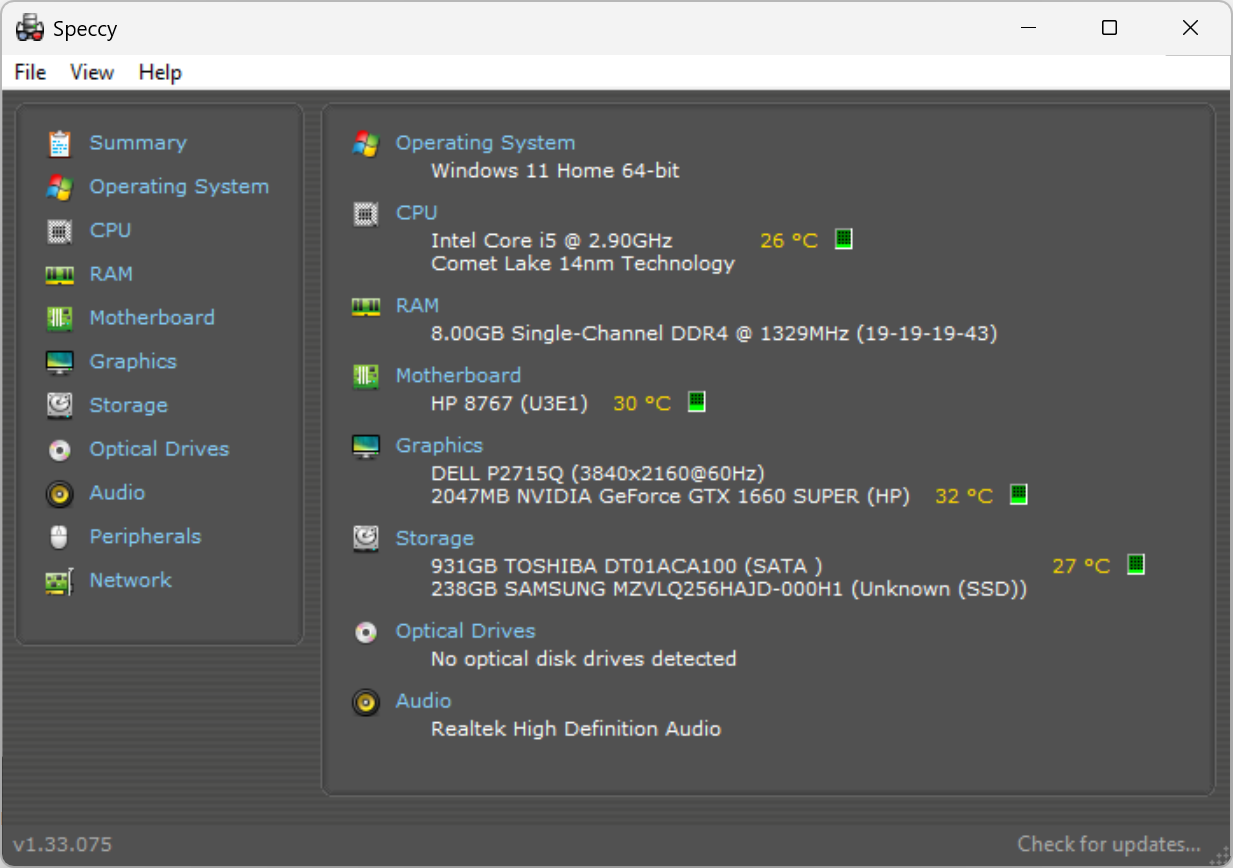This screenshot has height=868, width=1233.
Task: Click the Graphics heading link in main panel
Action: (439, 446)
